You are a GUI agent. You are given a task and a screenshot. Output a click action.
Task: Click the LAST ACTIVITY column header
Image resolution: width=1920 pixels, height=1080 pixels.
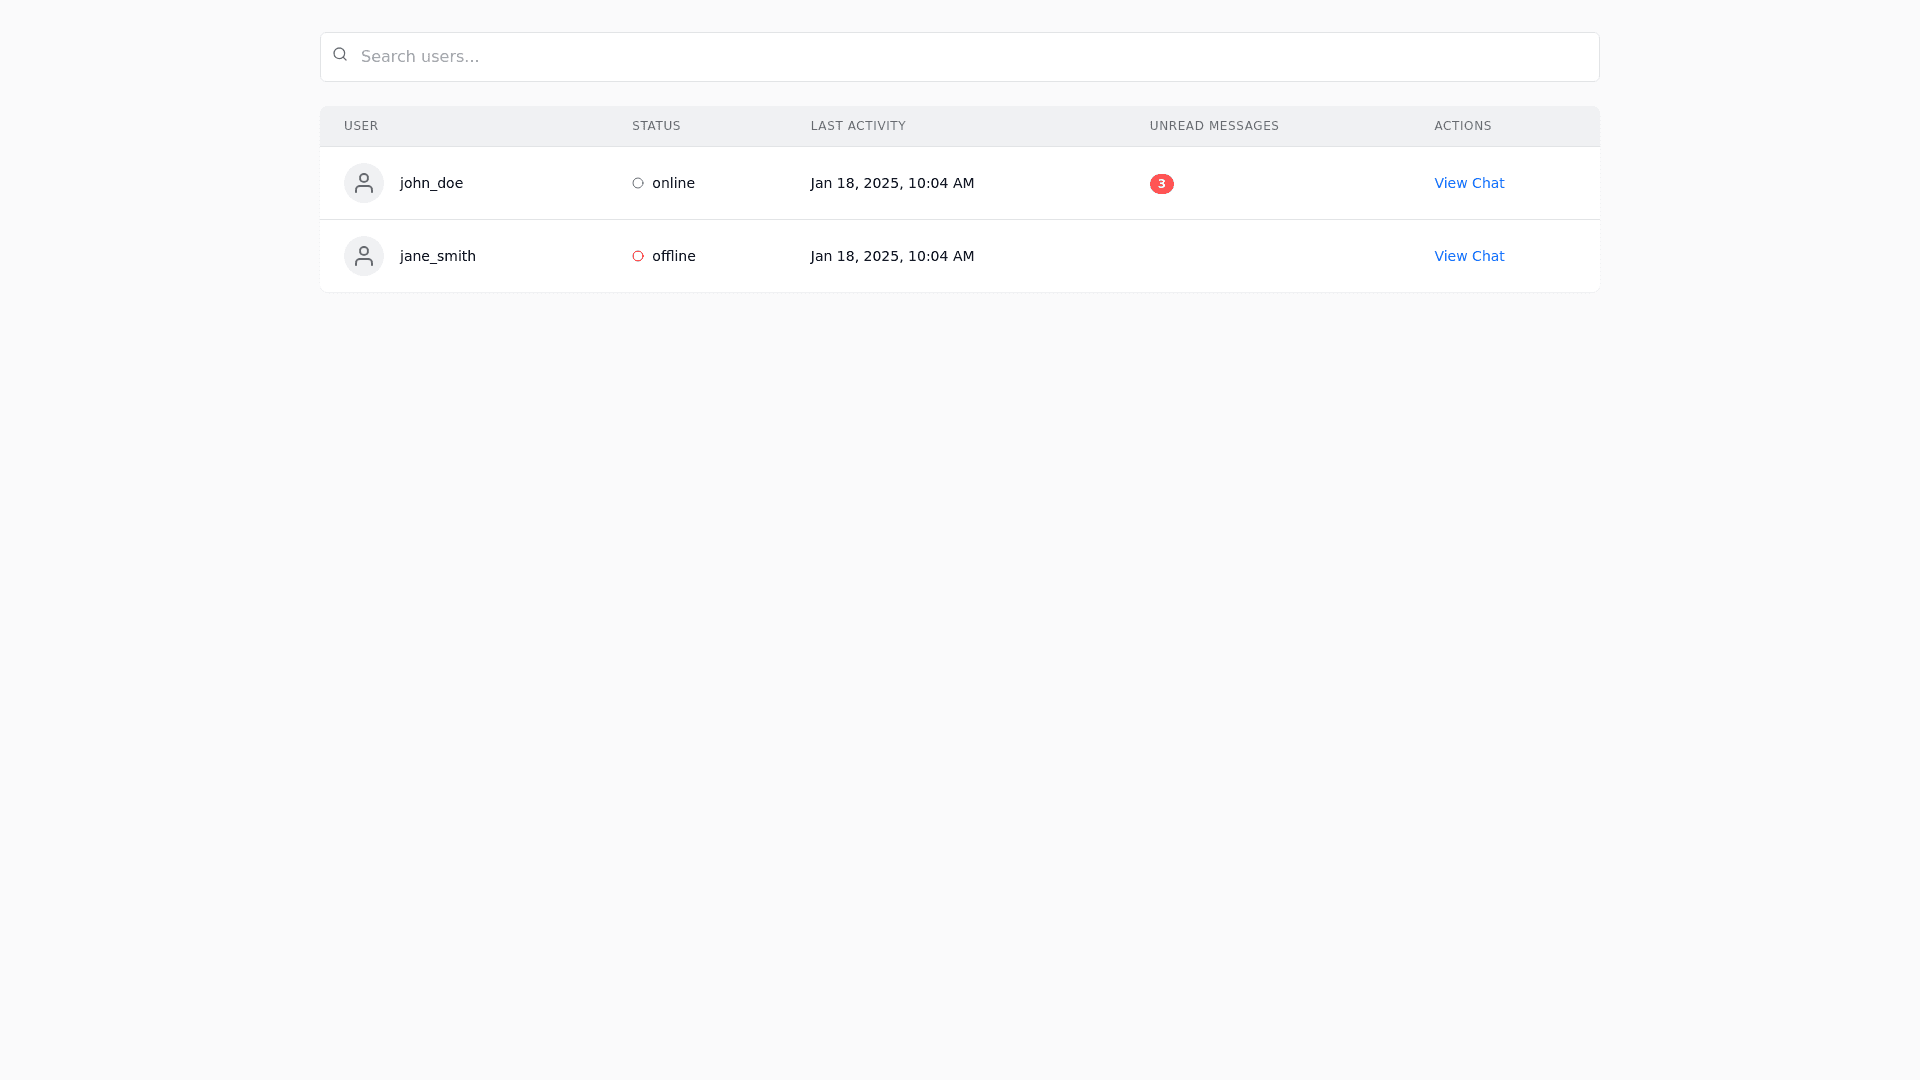[x=858, y=126]
